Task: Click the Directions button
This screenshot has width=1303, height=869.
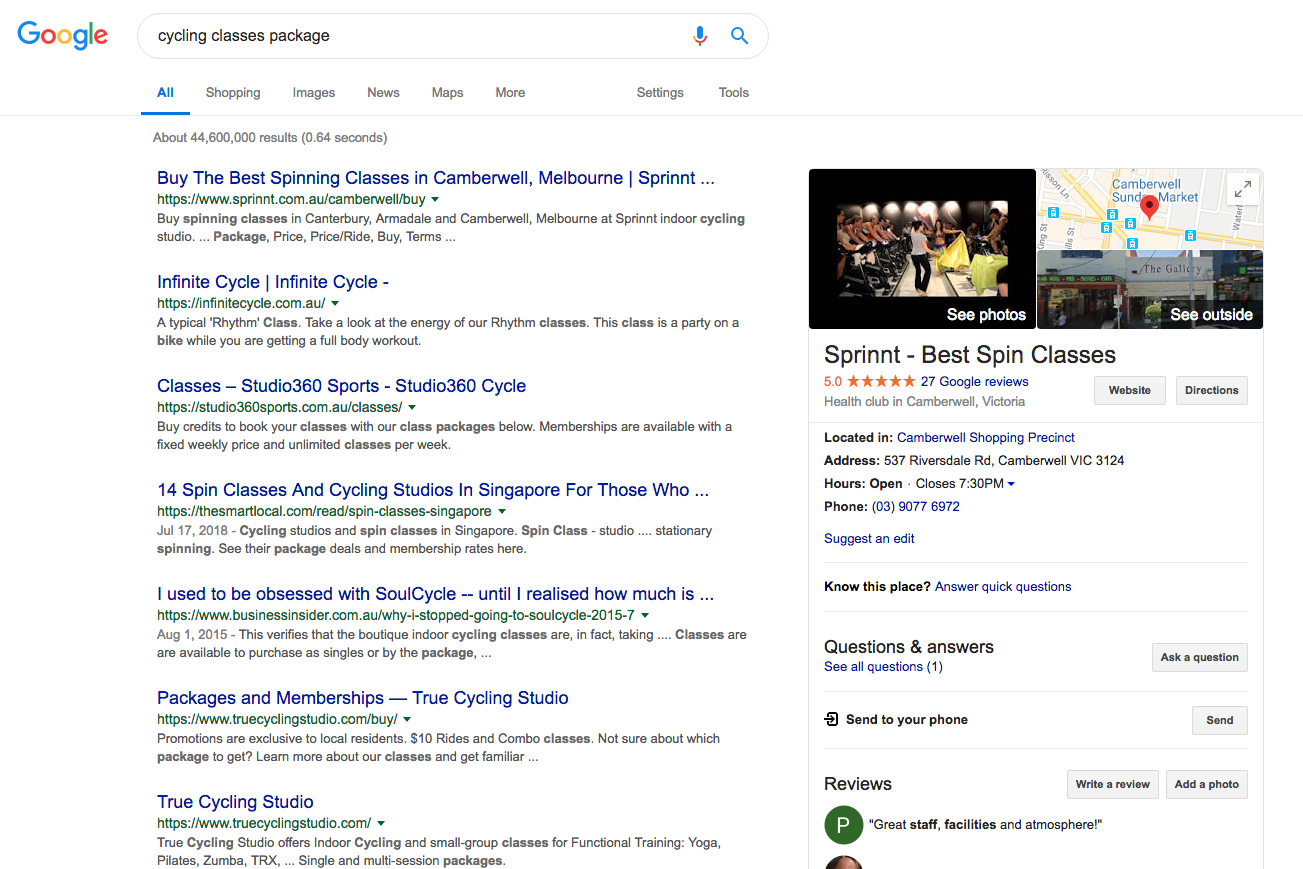Action: tap(1212, 390)
